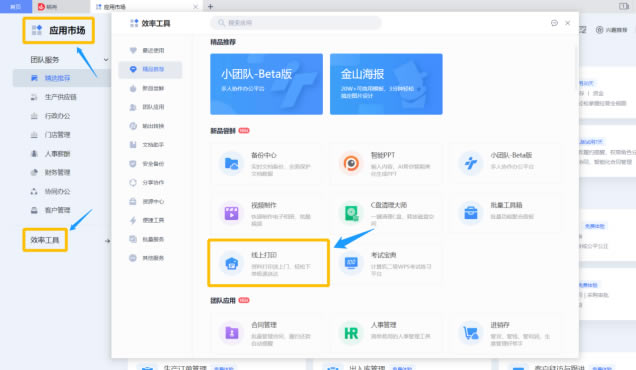Open the 备份中心 backup center app
Image resolution: width=636 pixels, height=370 pixels.
point(266,163)
